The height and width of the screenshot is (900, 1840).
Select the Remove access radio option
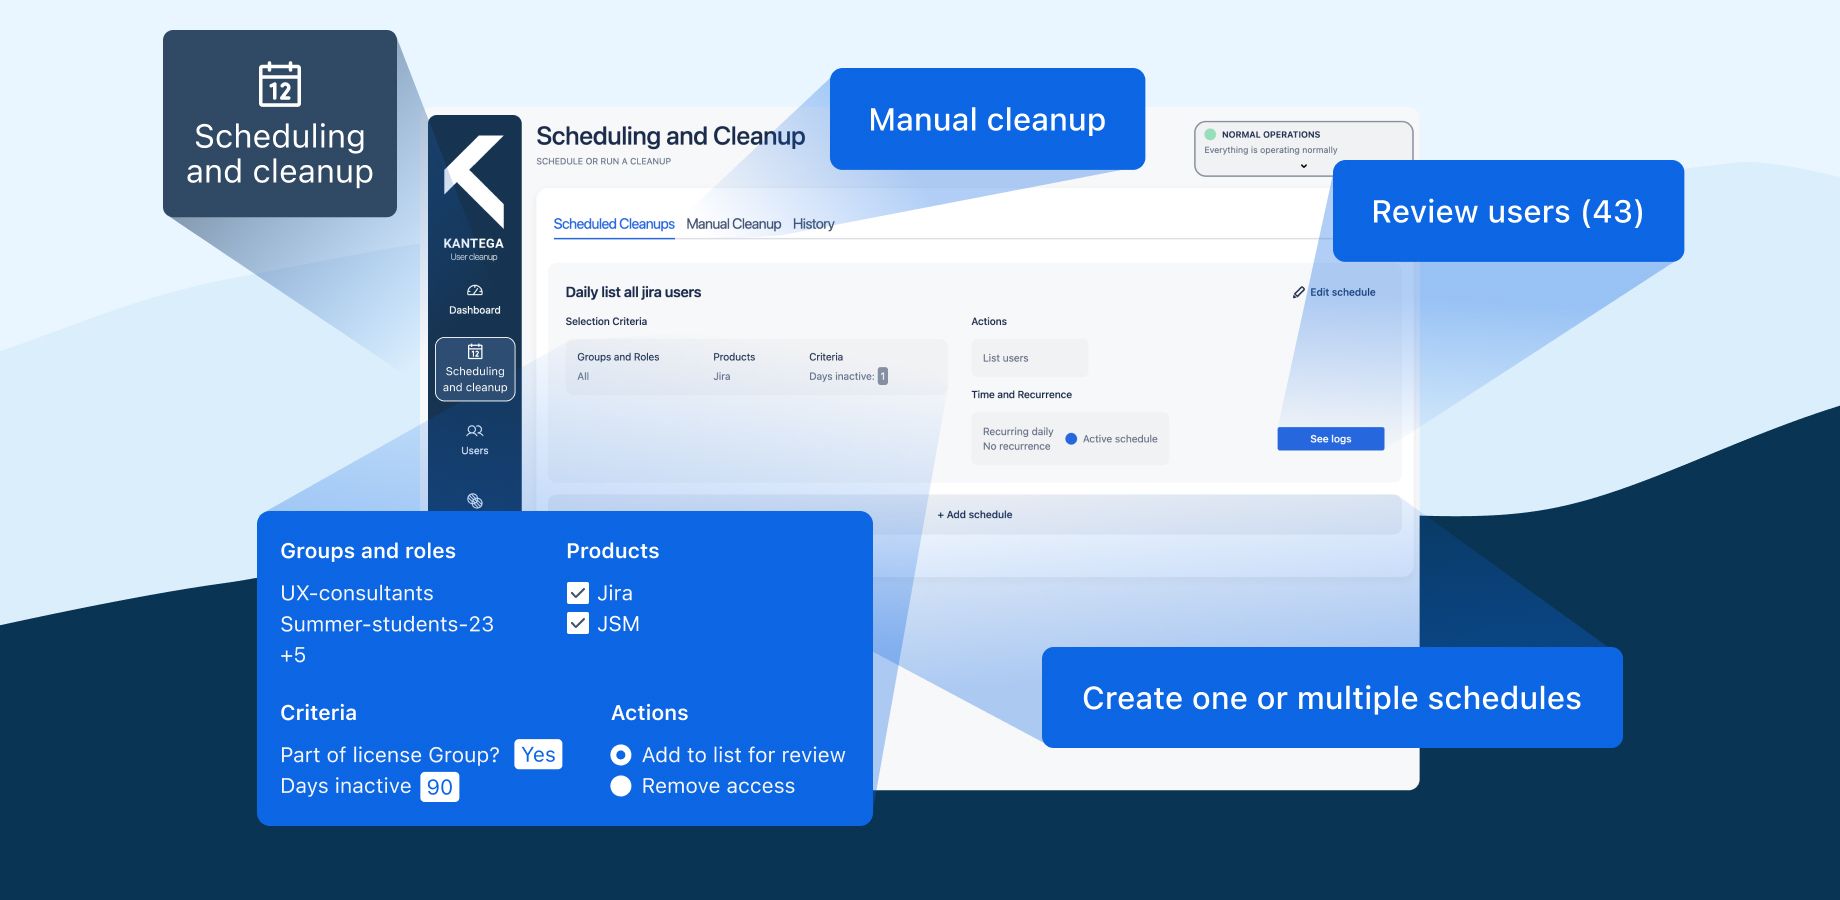tap(621, 786)
